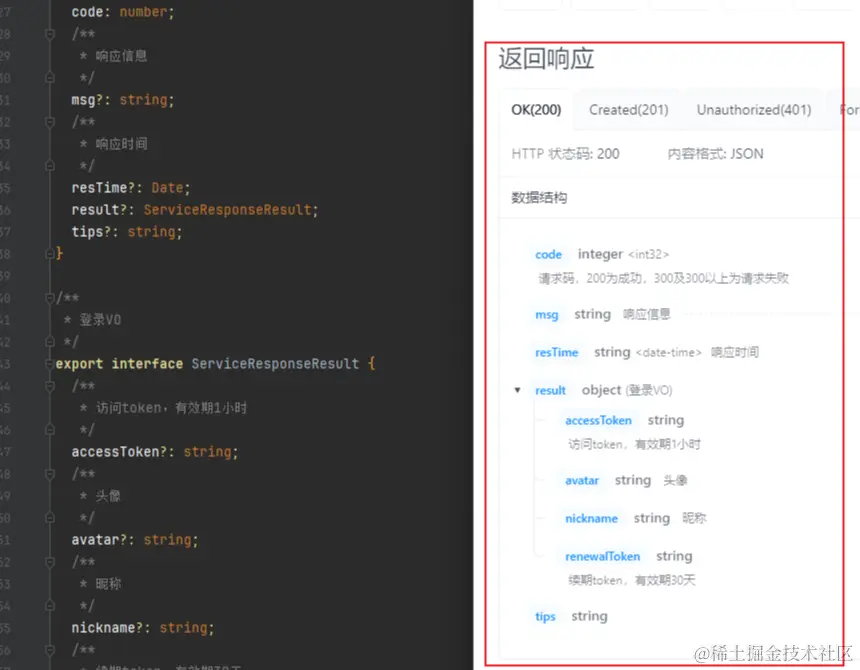Click the 返回响应 heading

click(546, 59)
